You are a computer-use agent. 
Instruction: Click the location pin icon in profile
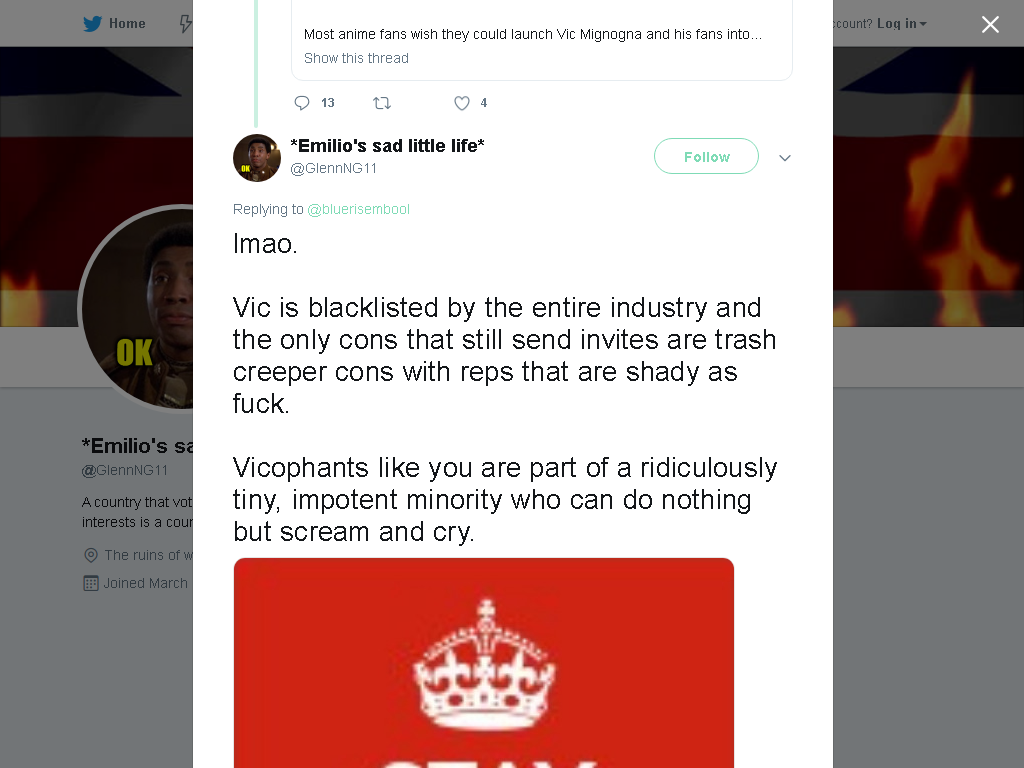coord(91,555)
